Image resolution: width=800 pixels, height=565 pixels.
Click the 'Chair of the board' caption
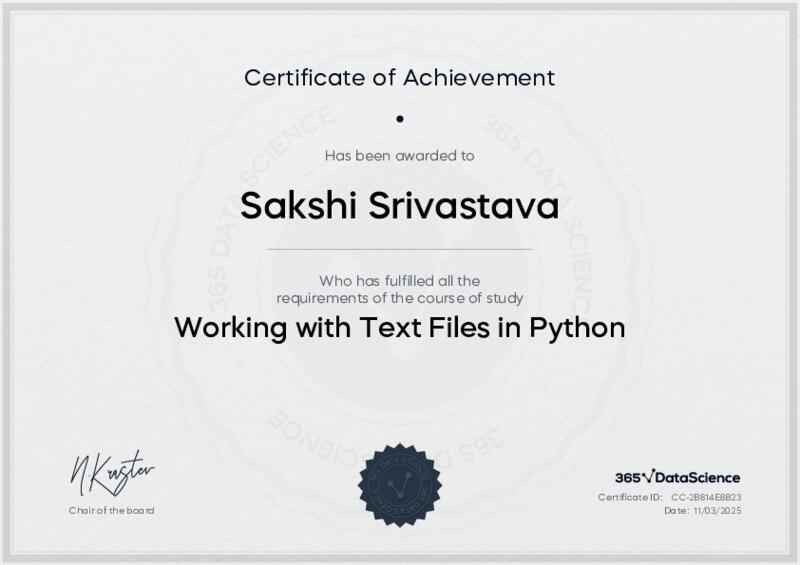(112, 510)
